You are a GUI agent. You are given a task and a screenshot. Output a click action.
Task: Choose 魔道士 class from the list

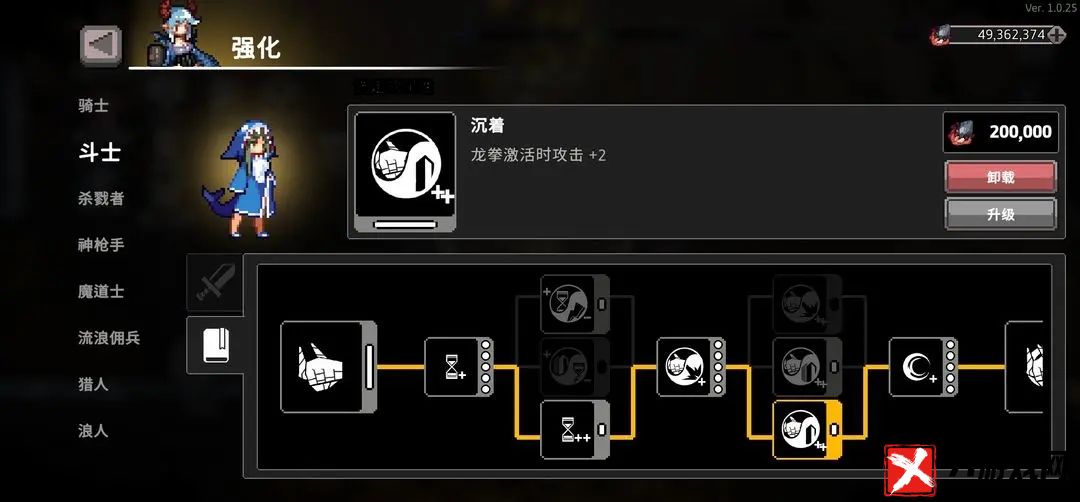(101, 291)
